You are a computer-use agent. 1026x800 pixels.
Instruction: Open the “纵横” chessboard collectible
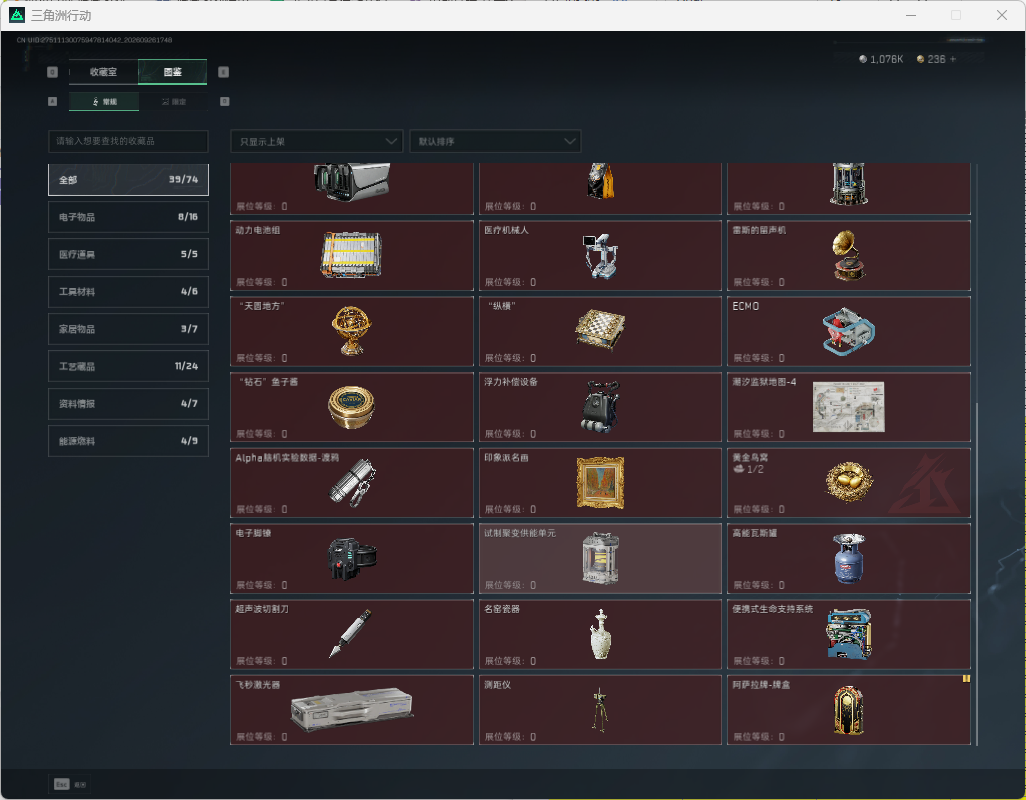(x=600, y=331)
